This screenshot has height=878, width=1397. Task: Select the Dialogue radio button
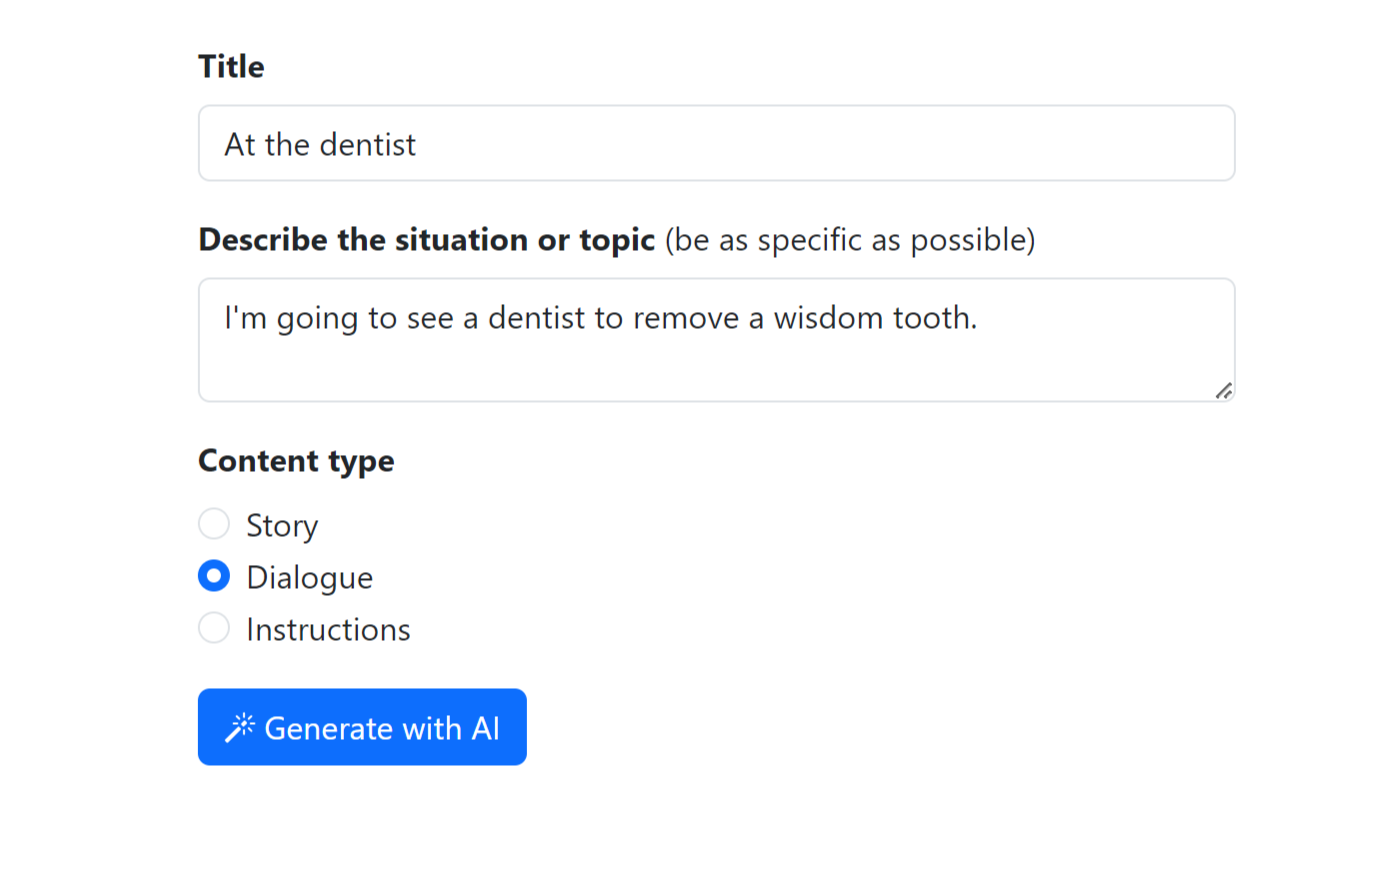pos(214,576)
